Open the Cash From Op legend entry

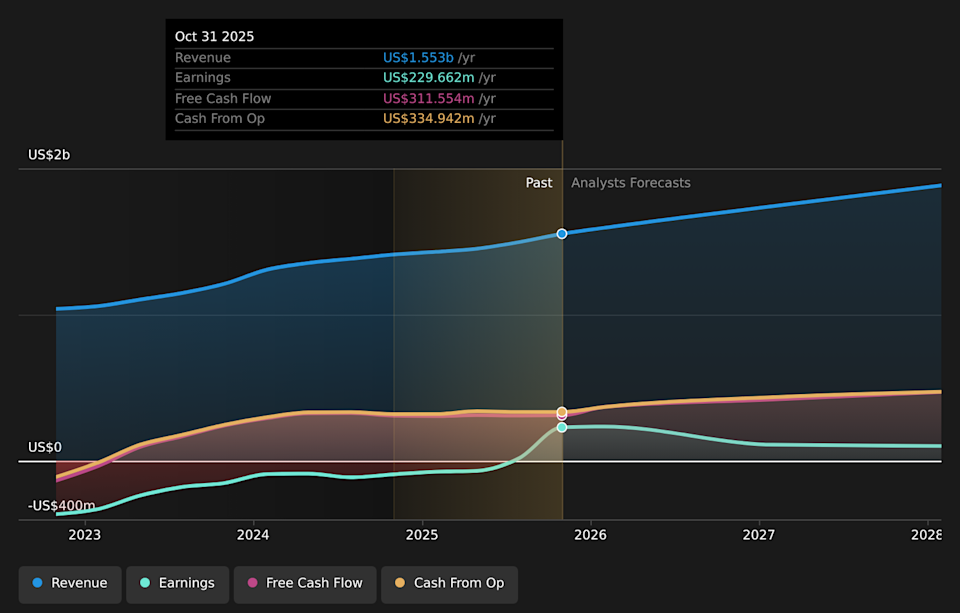tap(449, 583)
